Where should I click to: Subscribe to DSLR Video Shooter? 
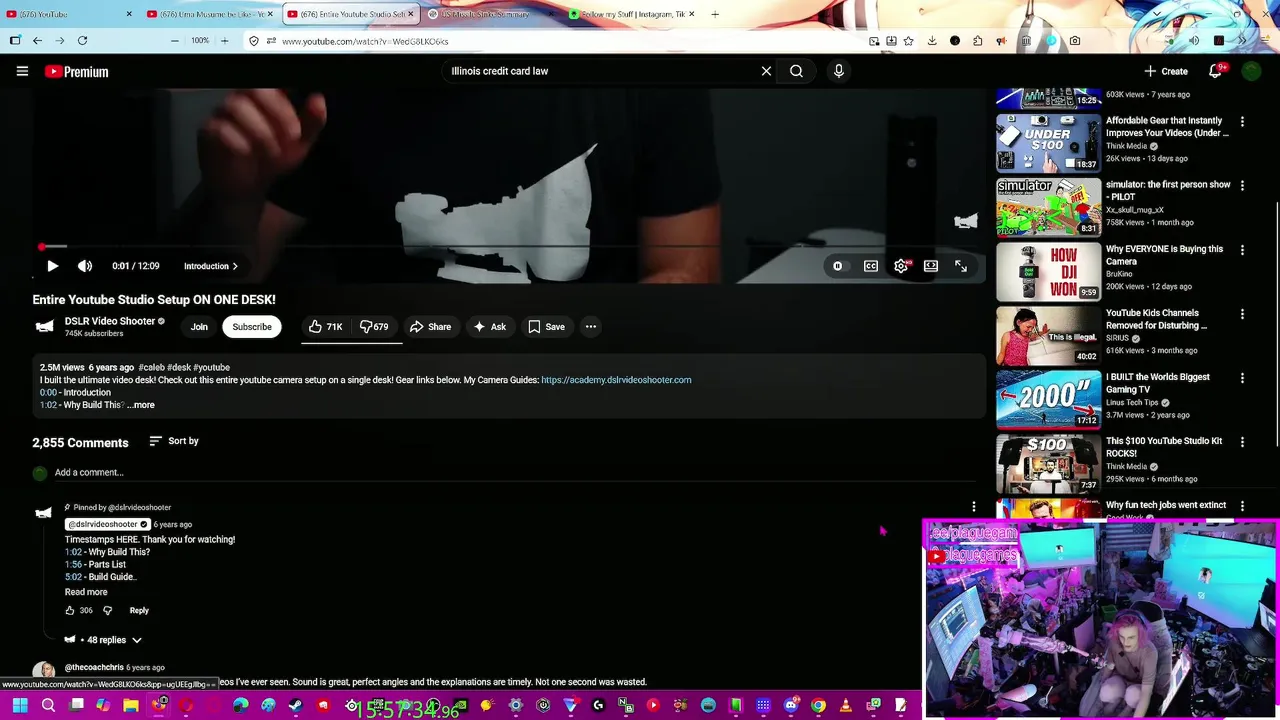252,327
